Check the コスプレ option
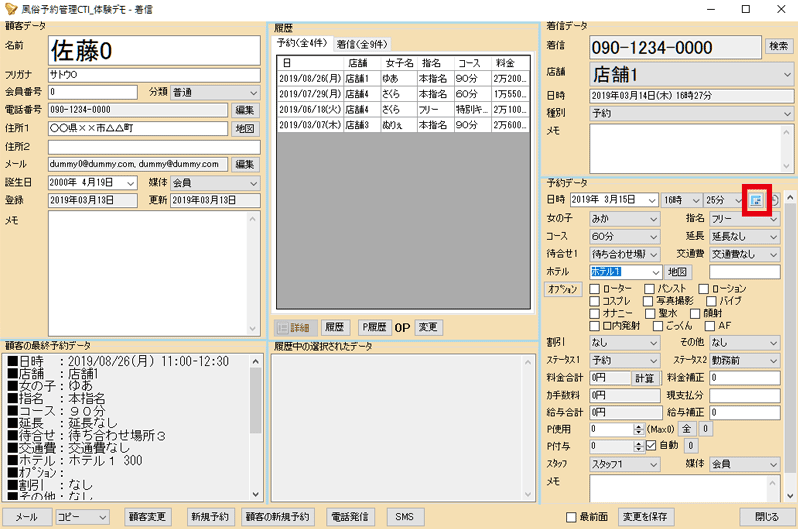 [x=596, y=301]
